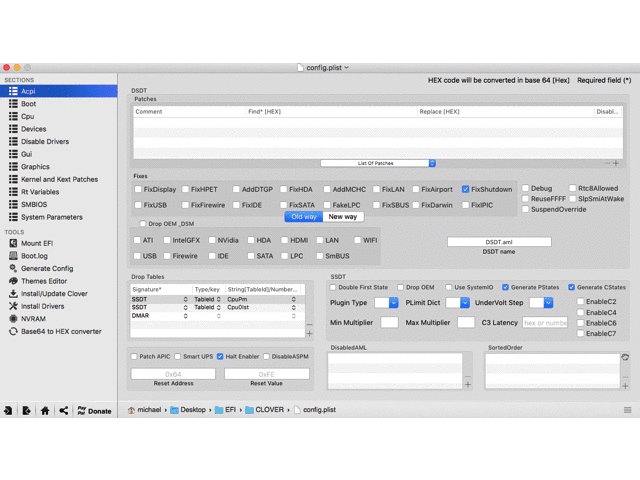640x480 pixels.
Task: Add a Drop Tables entry with plus icon
Action: tap(309, 333)
